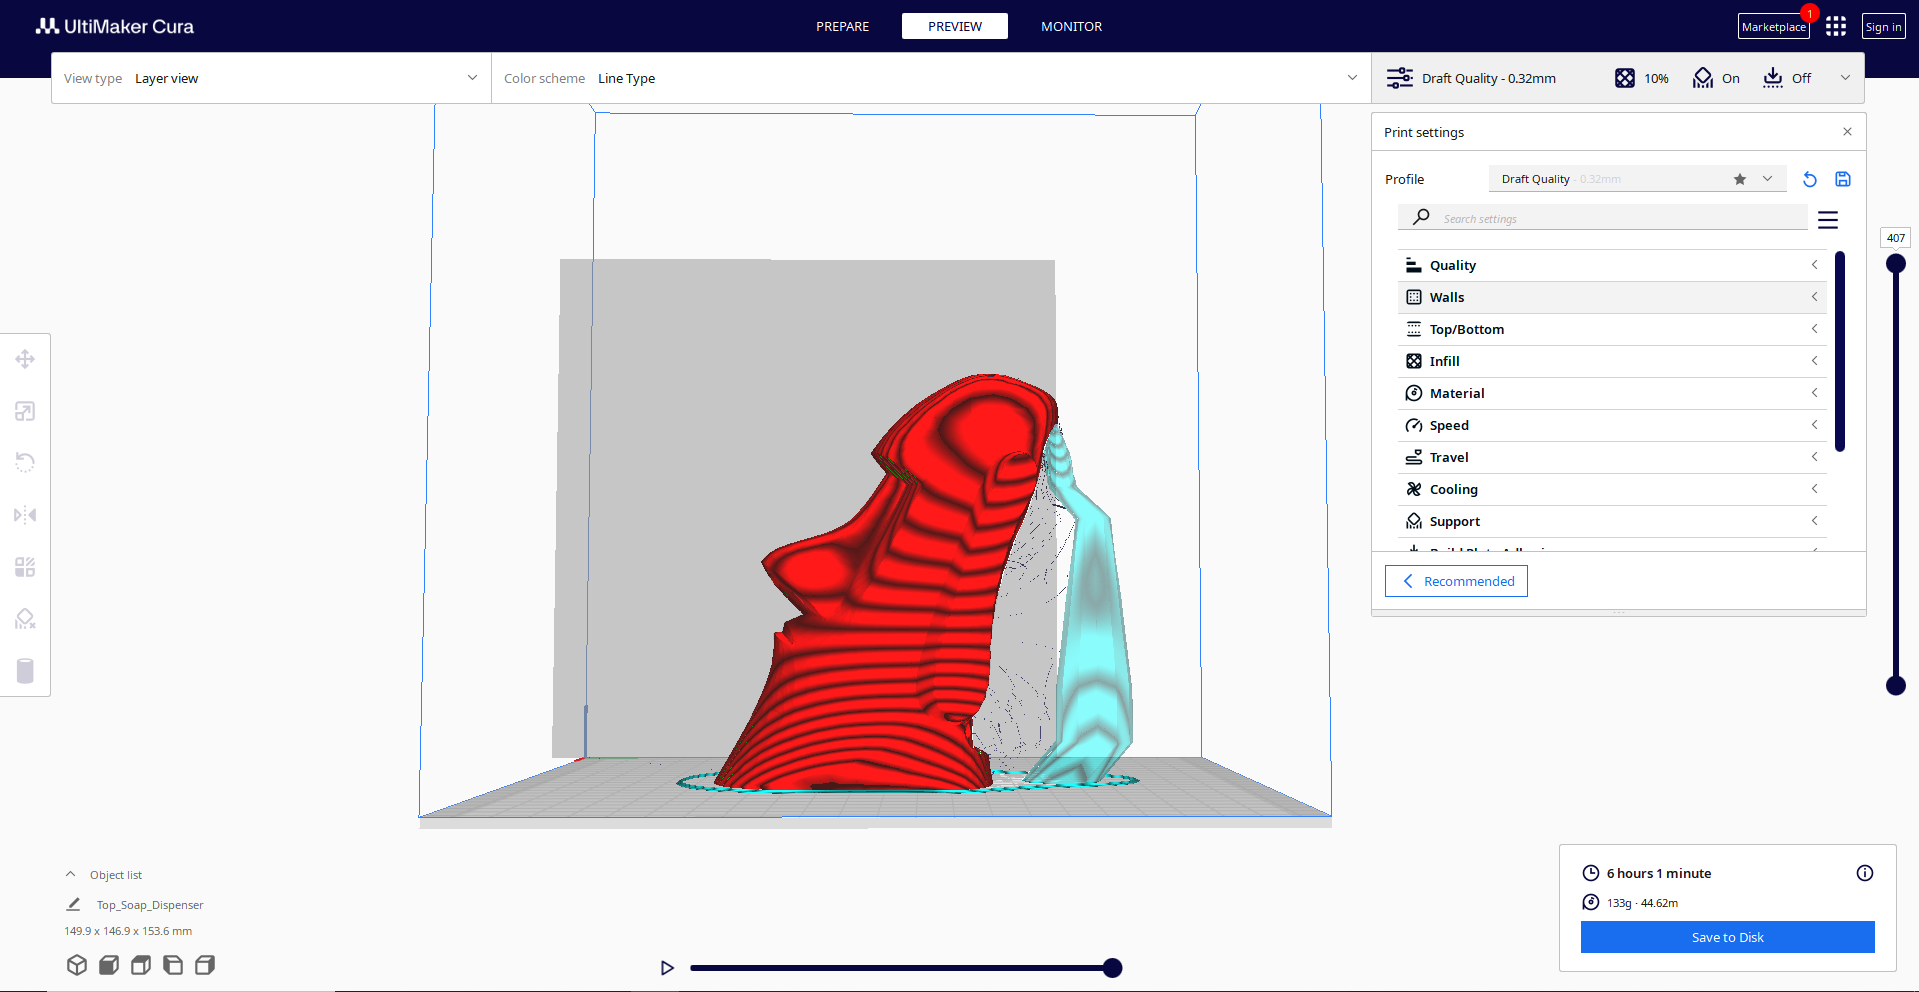
Task: Click the search magnifier icon in settings
Action: tap(1421, 217)
